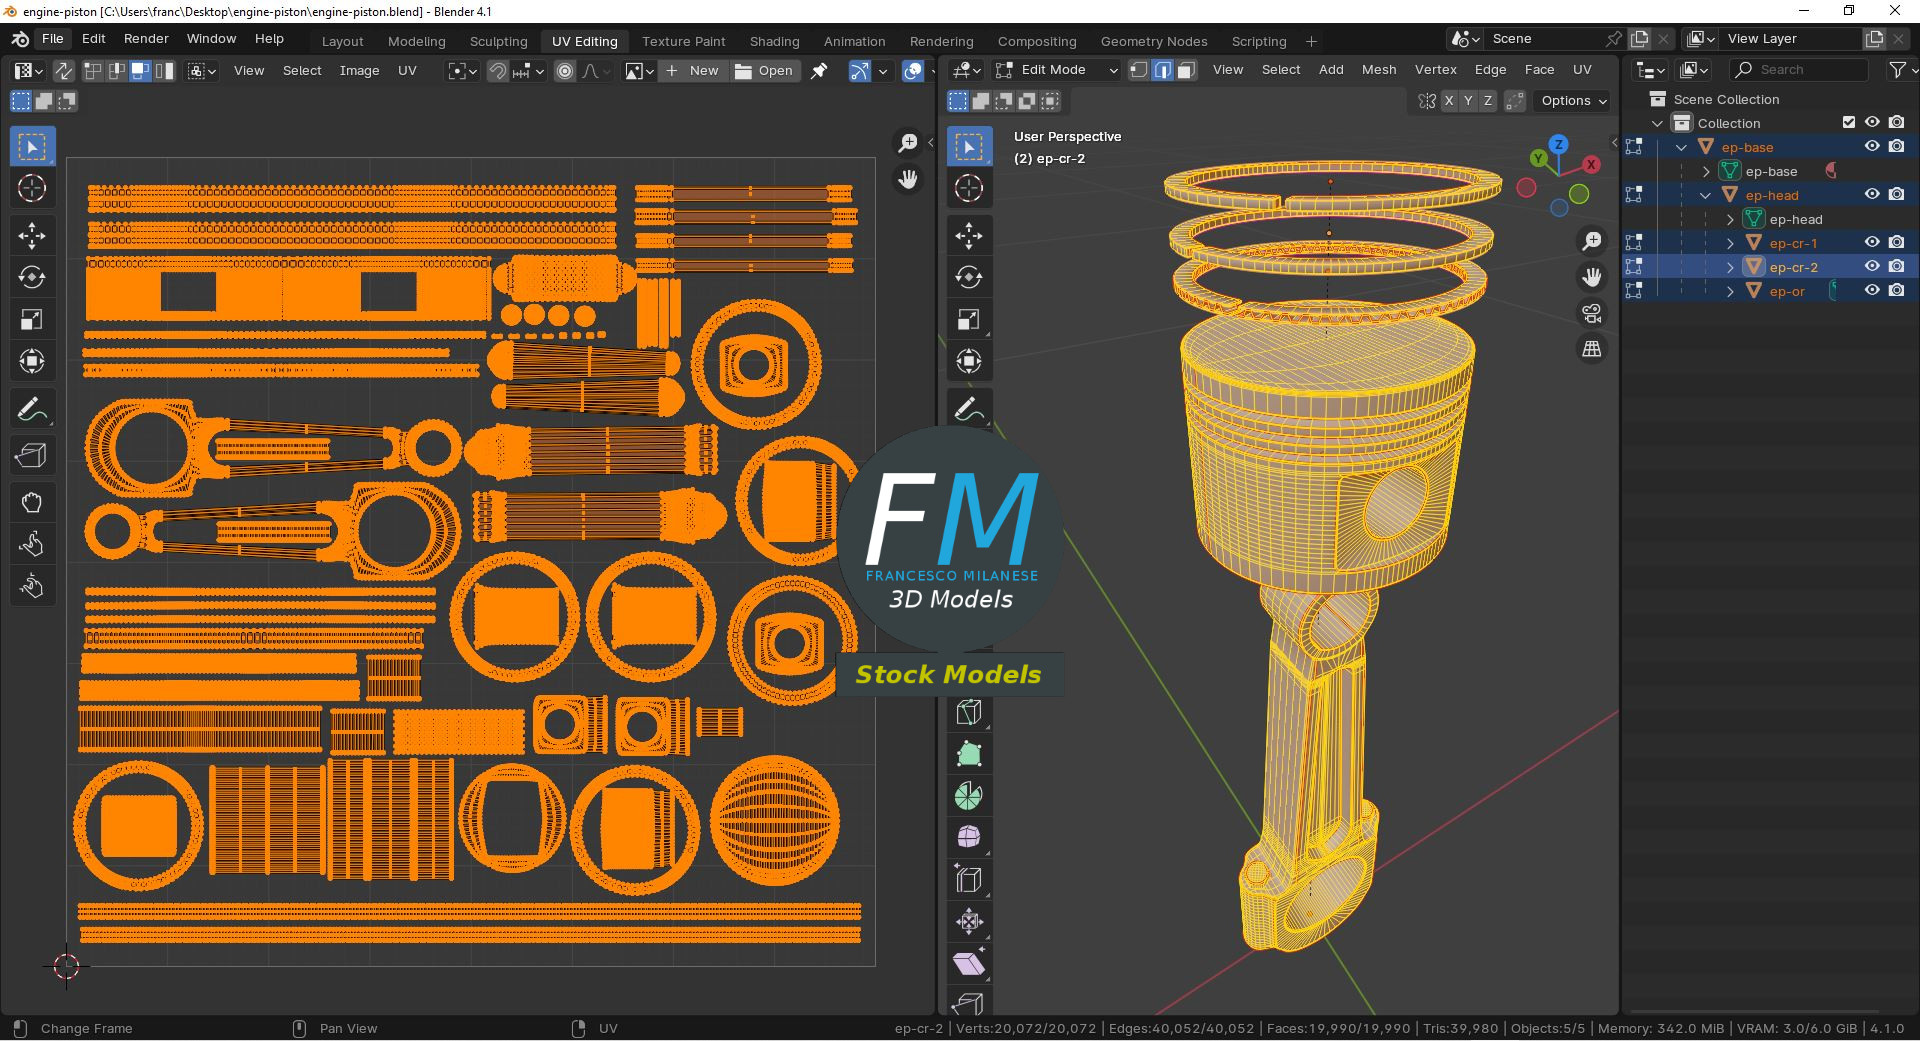Select the Rip Region tool in UV editor

(x=31, y=456)
